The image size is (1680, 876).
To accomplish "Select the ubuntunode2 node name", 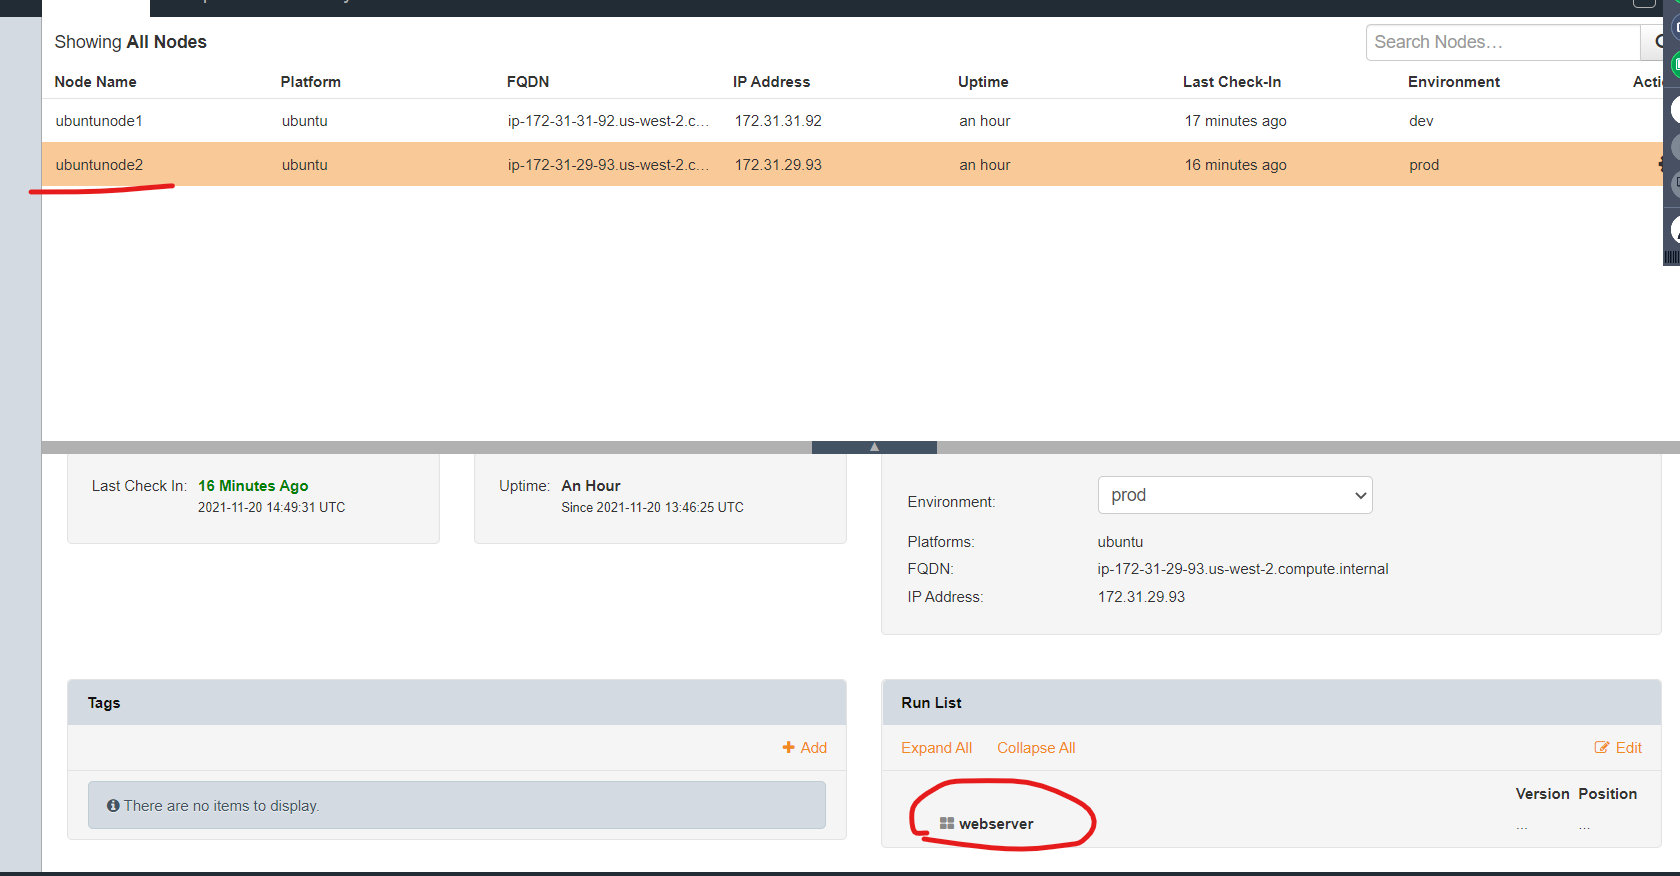I will pos(99,165).
